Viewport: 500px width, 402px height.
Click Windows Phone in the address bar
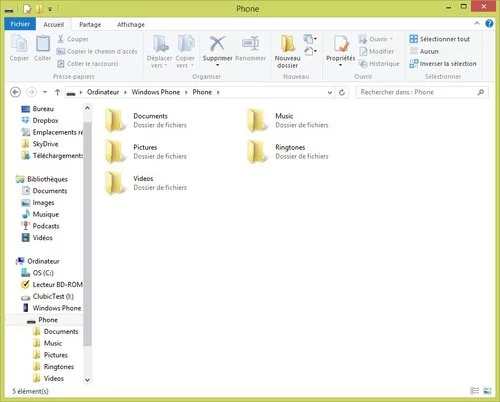click(x=156, y=92)
